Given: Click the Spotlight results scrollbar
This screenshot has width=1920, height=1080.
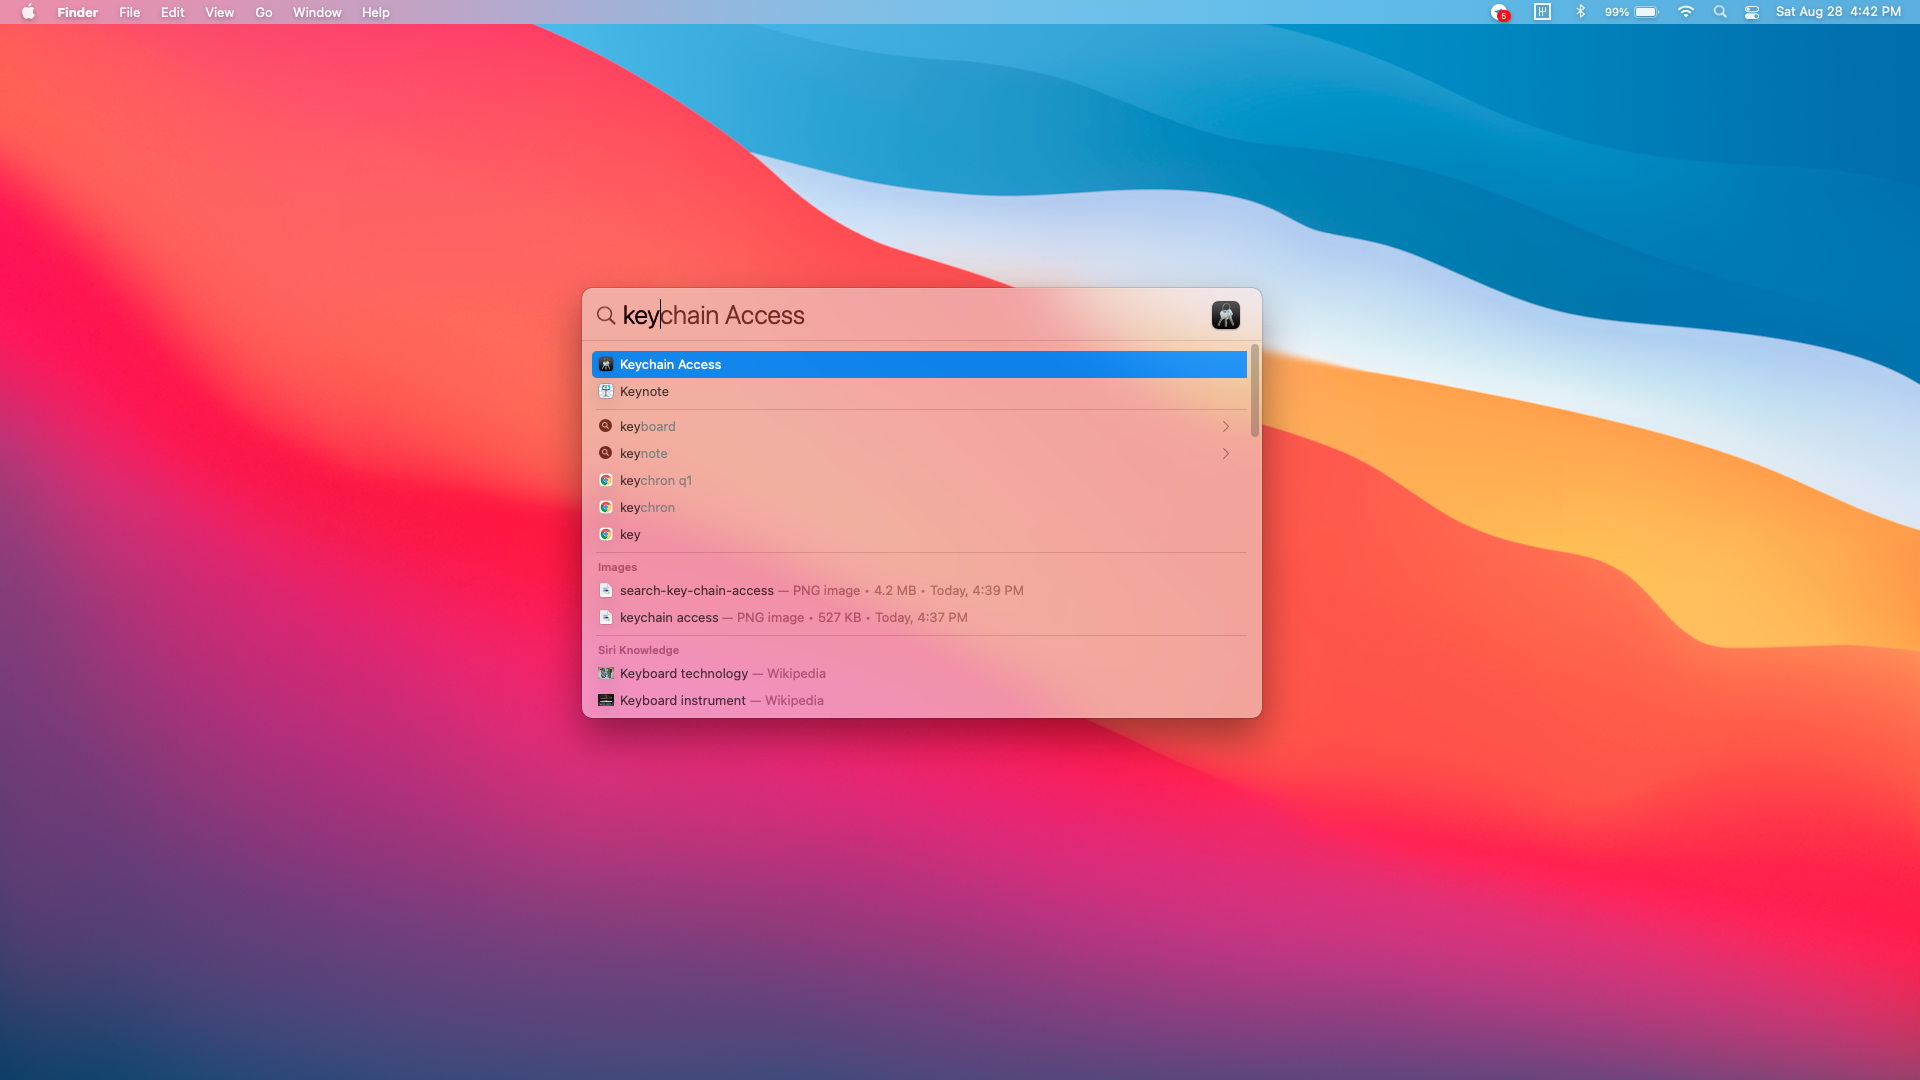Looking at the screenshot, I should click(1254, 391).
